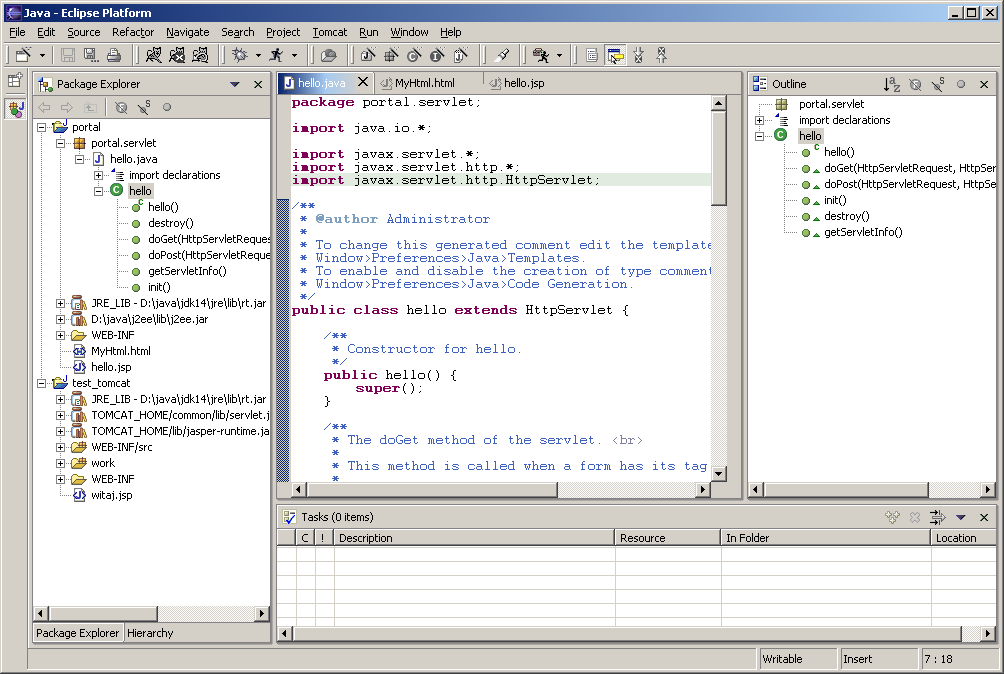Click the third Tomcat cat toolbar icon

(200, 55)
